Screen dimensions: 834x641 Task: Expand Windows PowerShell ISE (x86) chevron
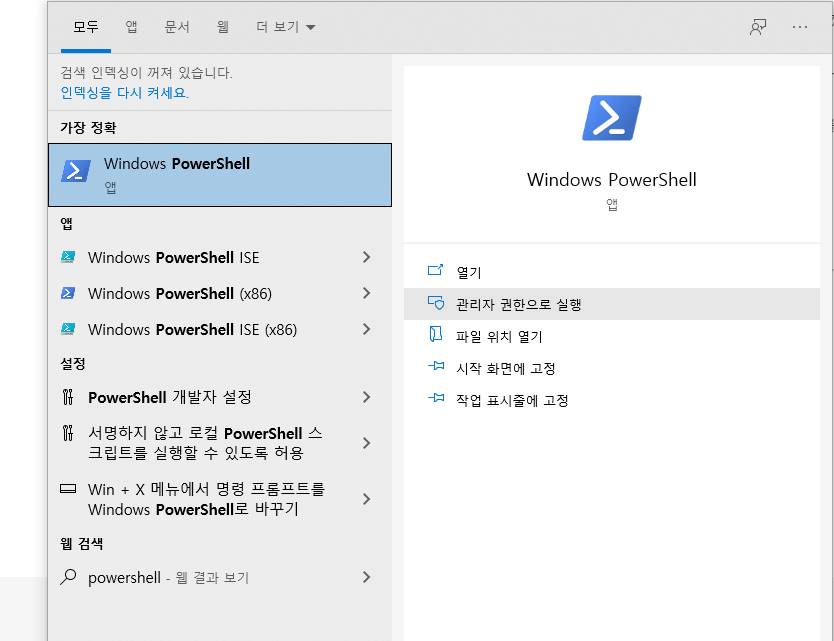366,329
